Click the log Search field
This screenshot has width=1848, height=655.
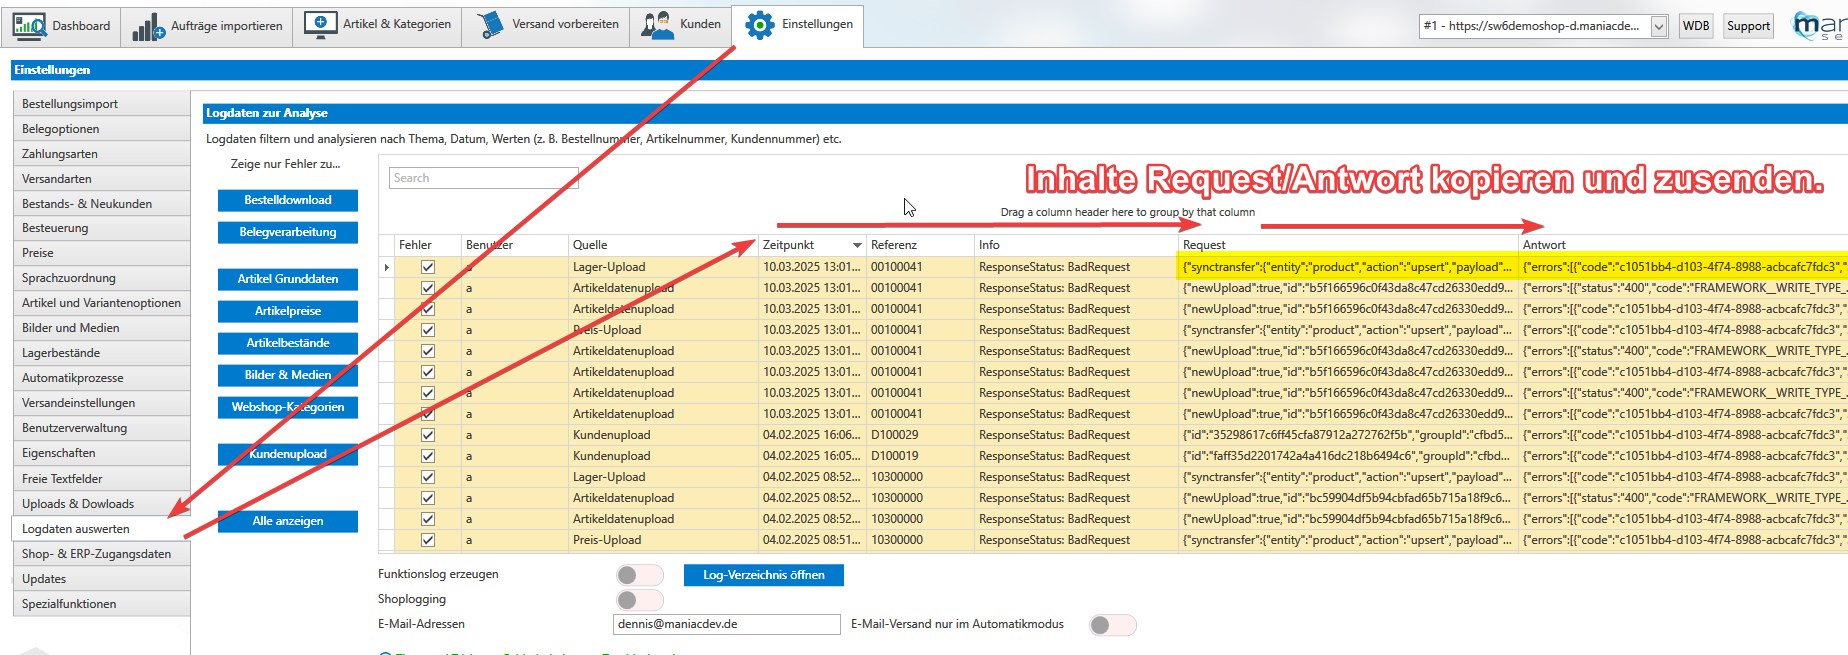[484, 178]
